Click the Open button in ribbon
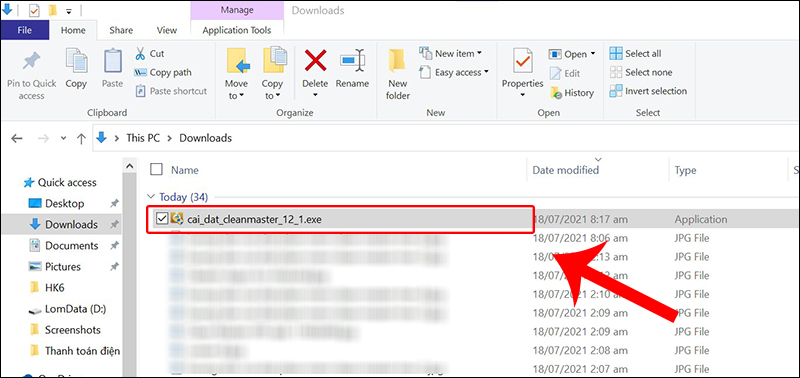This screenshot has height=378, width=800. pyautogui.click(x=571, y=54)
